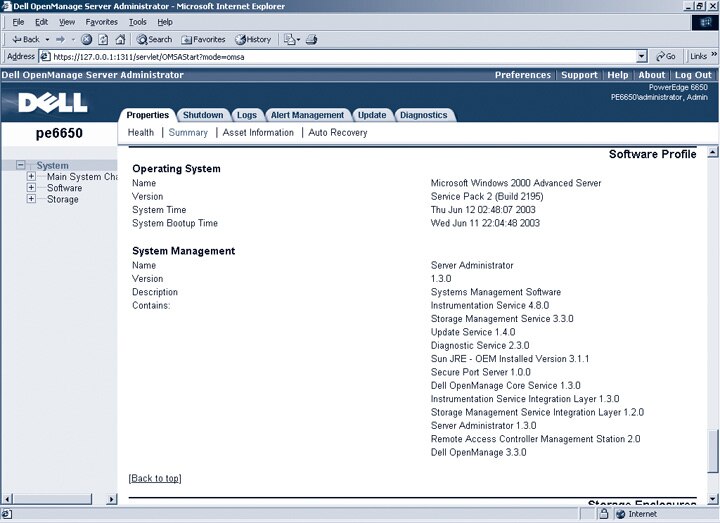
Task: Click the tree pane horizontal scrollbar thumb
Action: (52, 499)
